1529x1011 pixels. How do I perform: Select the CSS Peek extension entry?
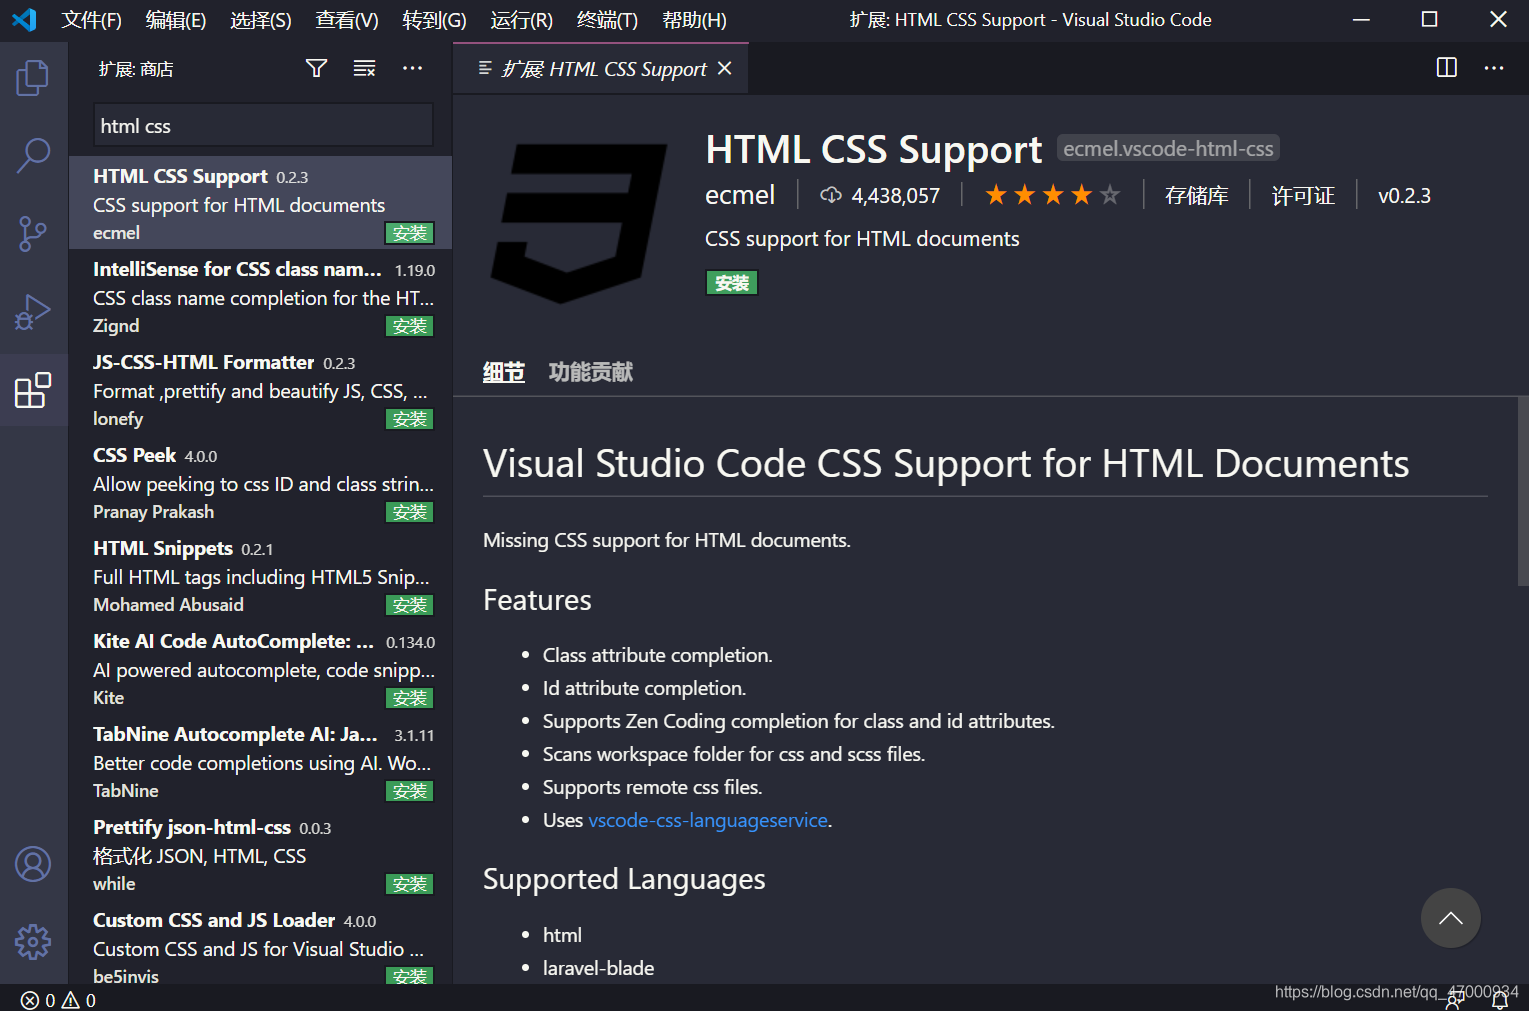pyautogui.click(x=260, y=482)
